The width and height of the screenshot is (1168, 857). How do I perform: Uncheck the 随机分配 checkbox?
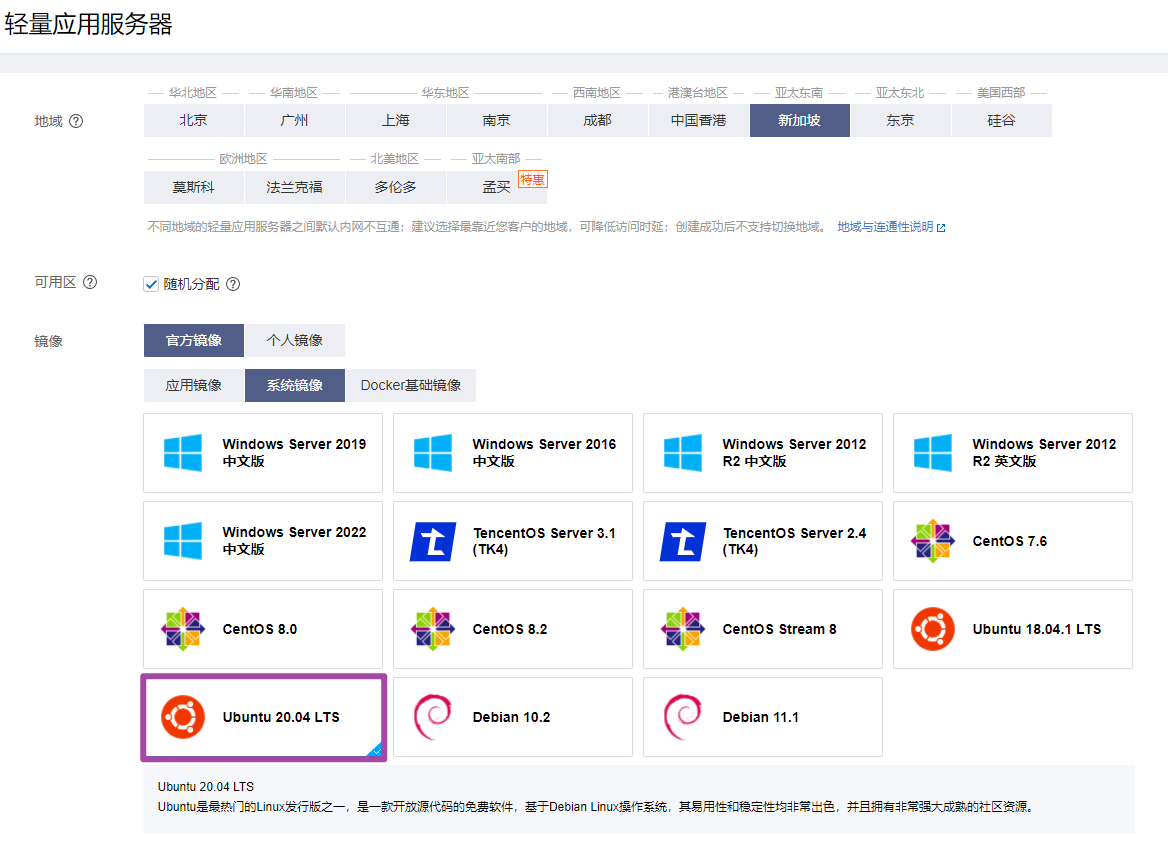click(x=150, y=283)
